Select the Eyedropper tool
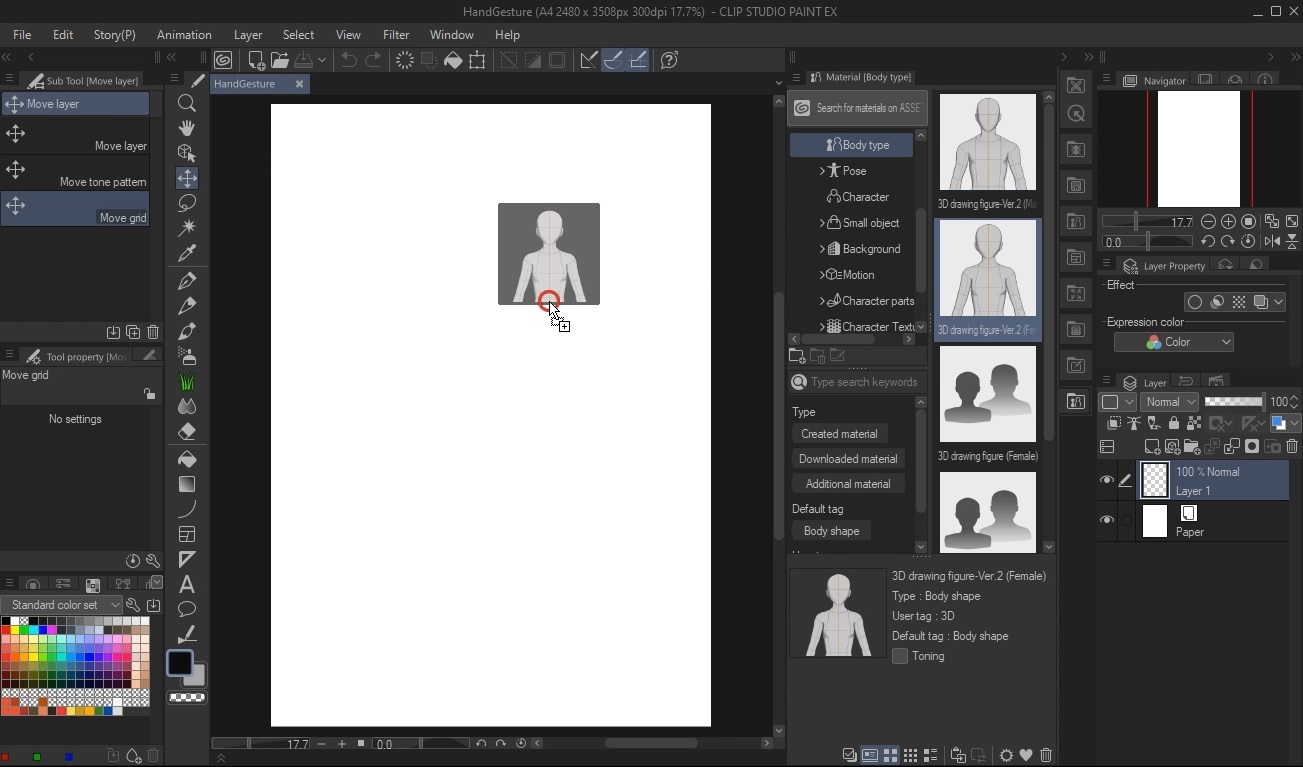The width and height of the screenshot is (1303, 767). (x=187, y=253)
